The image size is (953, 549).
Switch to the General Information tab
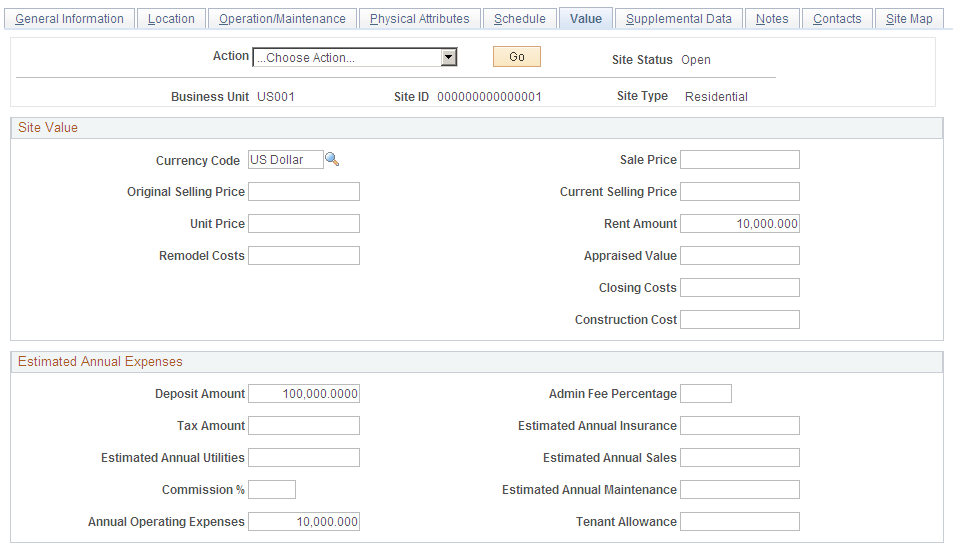point(69,19)
